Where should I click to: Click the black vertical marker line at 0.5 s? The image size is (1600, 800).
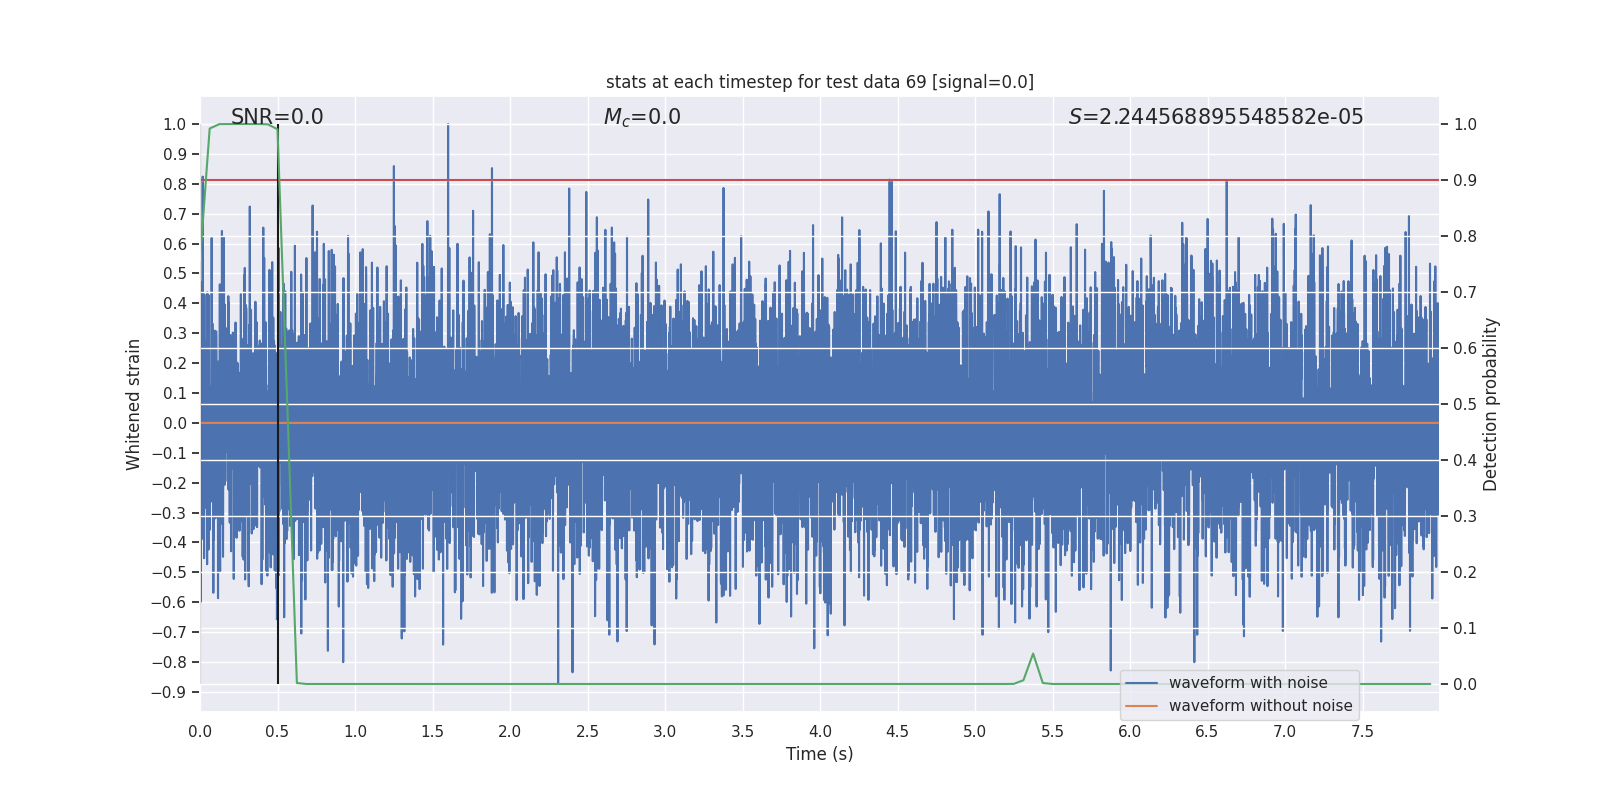(x=278, y=404)
